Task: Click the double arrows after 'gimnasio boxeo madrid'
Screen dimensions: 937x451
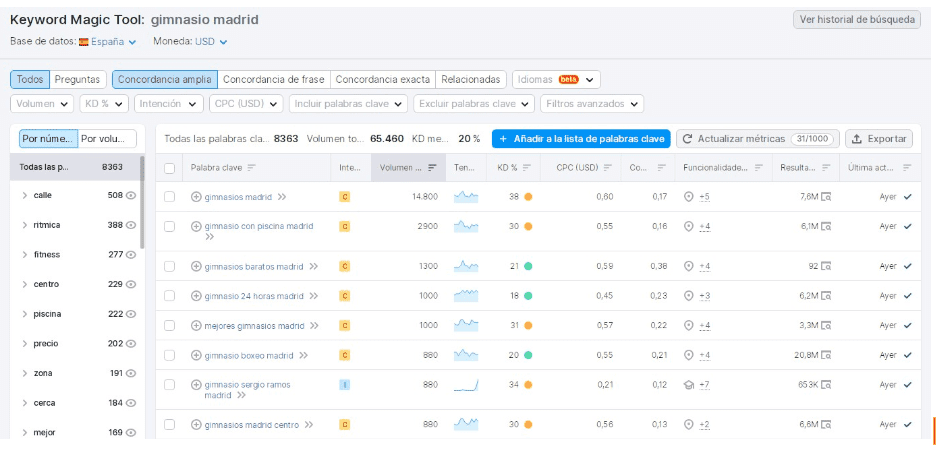Action: [303, 355]
